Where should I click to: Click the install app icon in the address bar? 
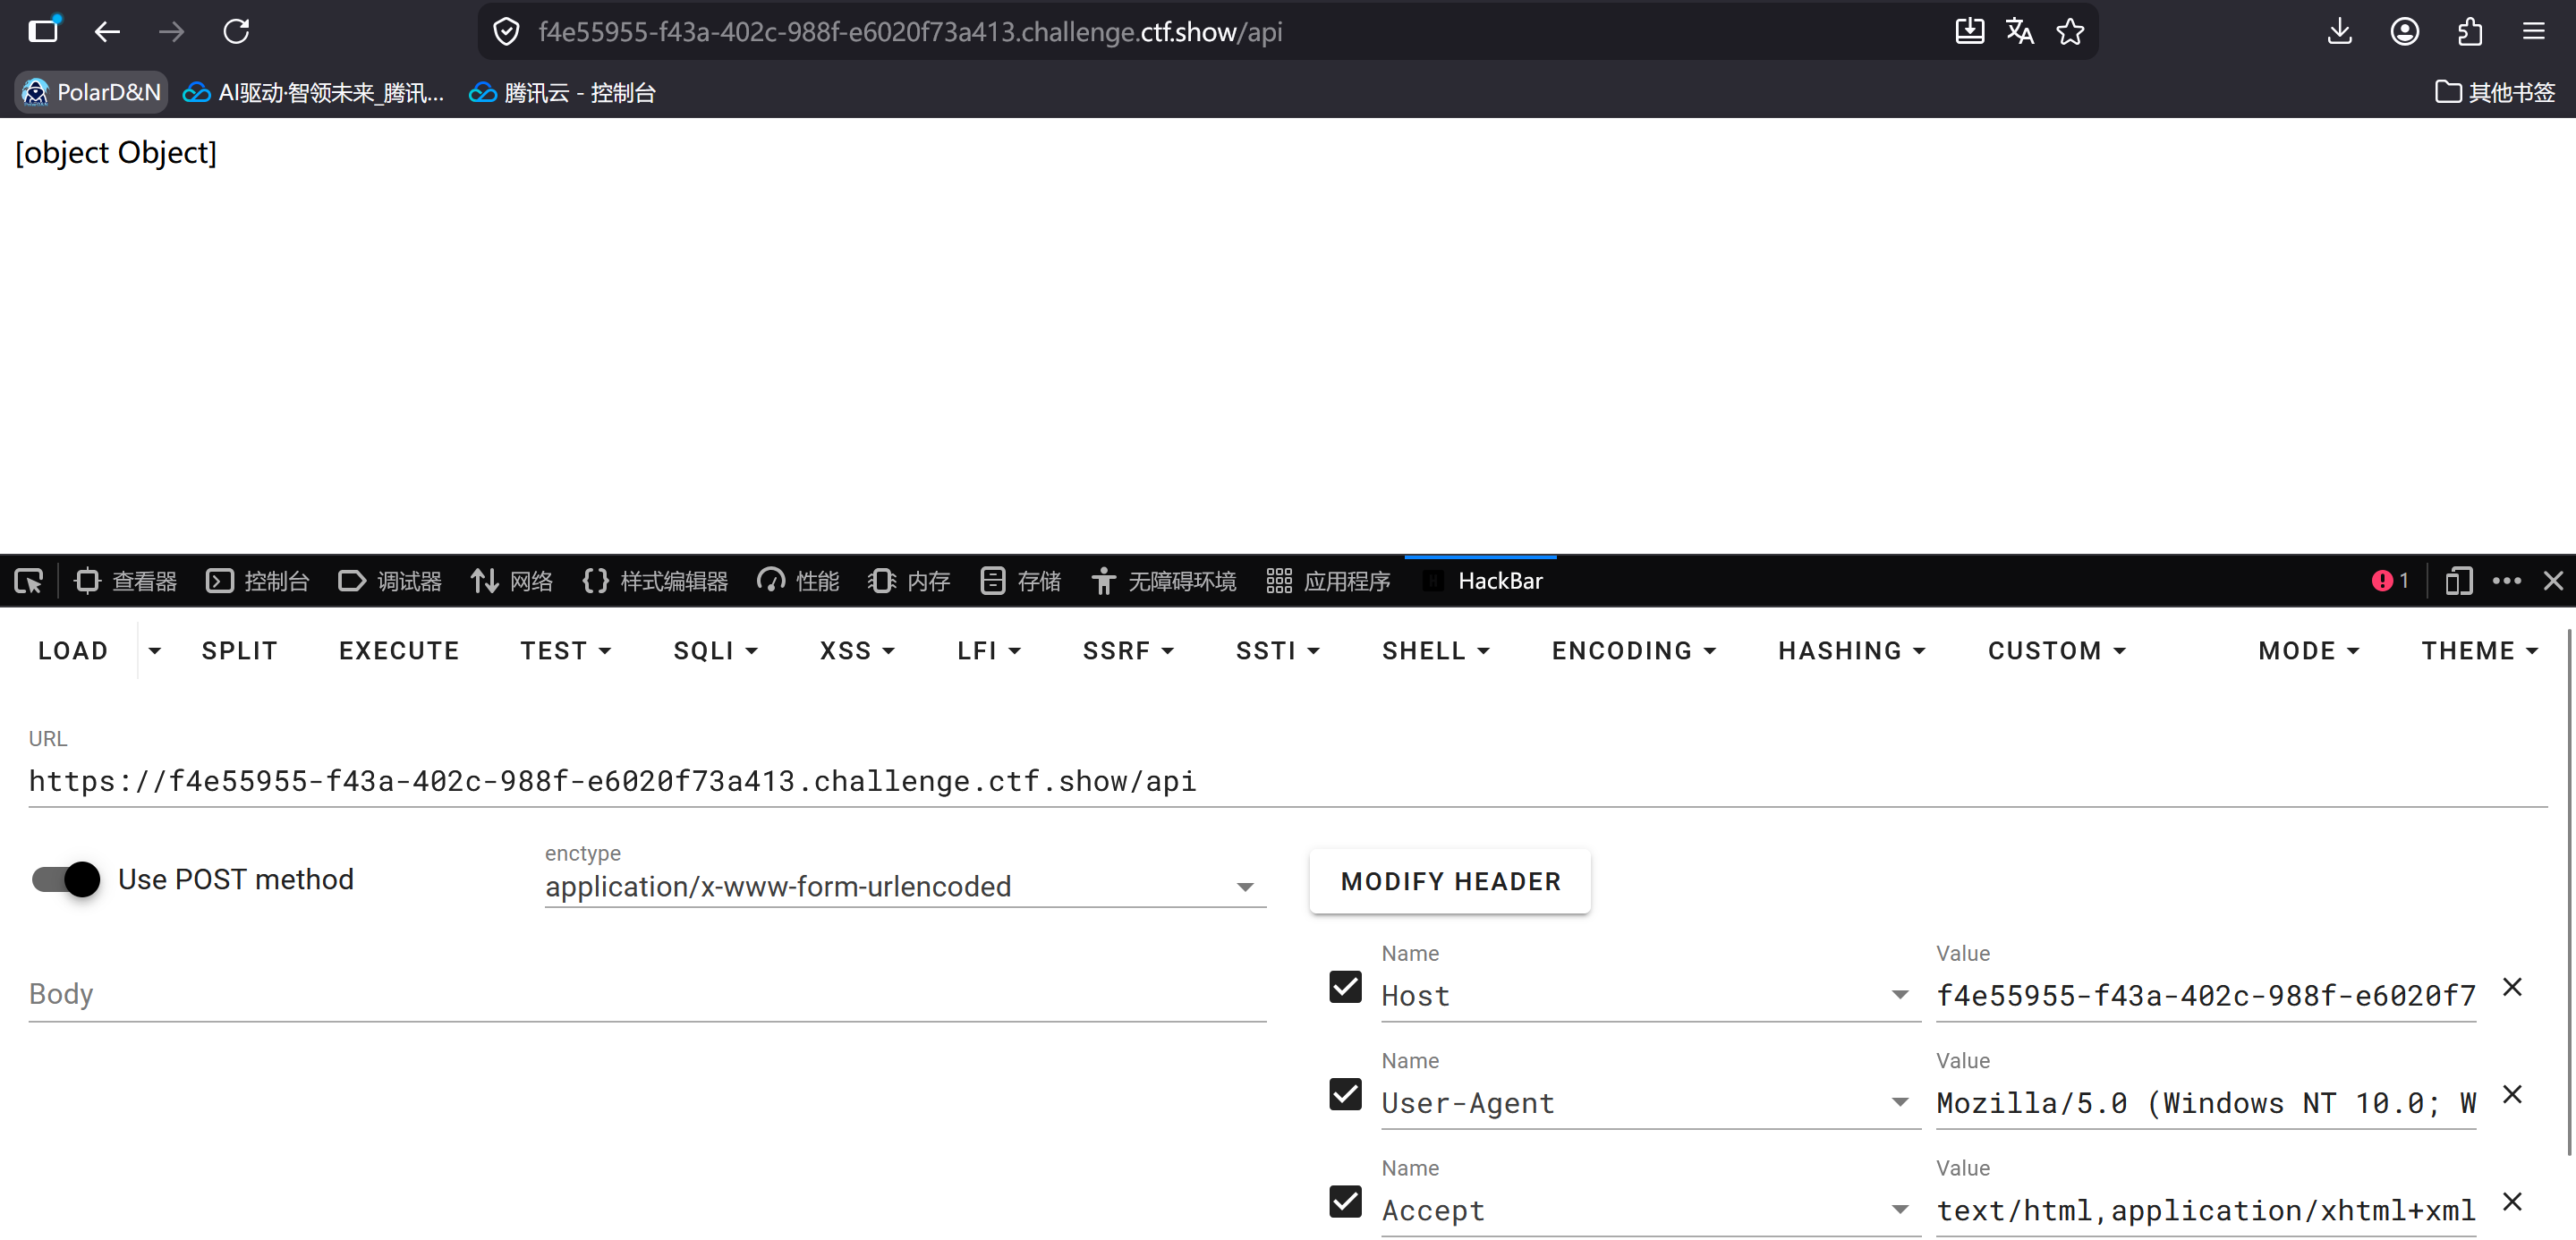pyautogui.click(x=1969, y=32)
